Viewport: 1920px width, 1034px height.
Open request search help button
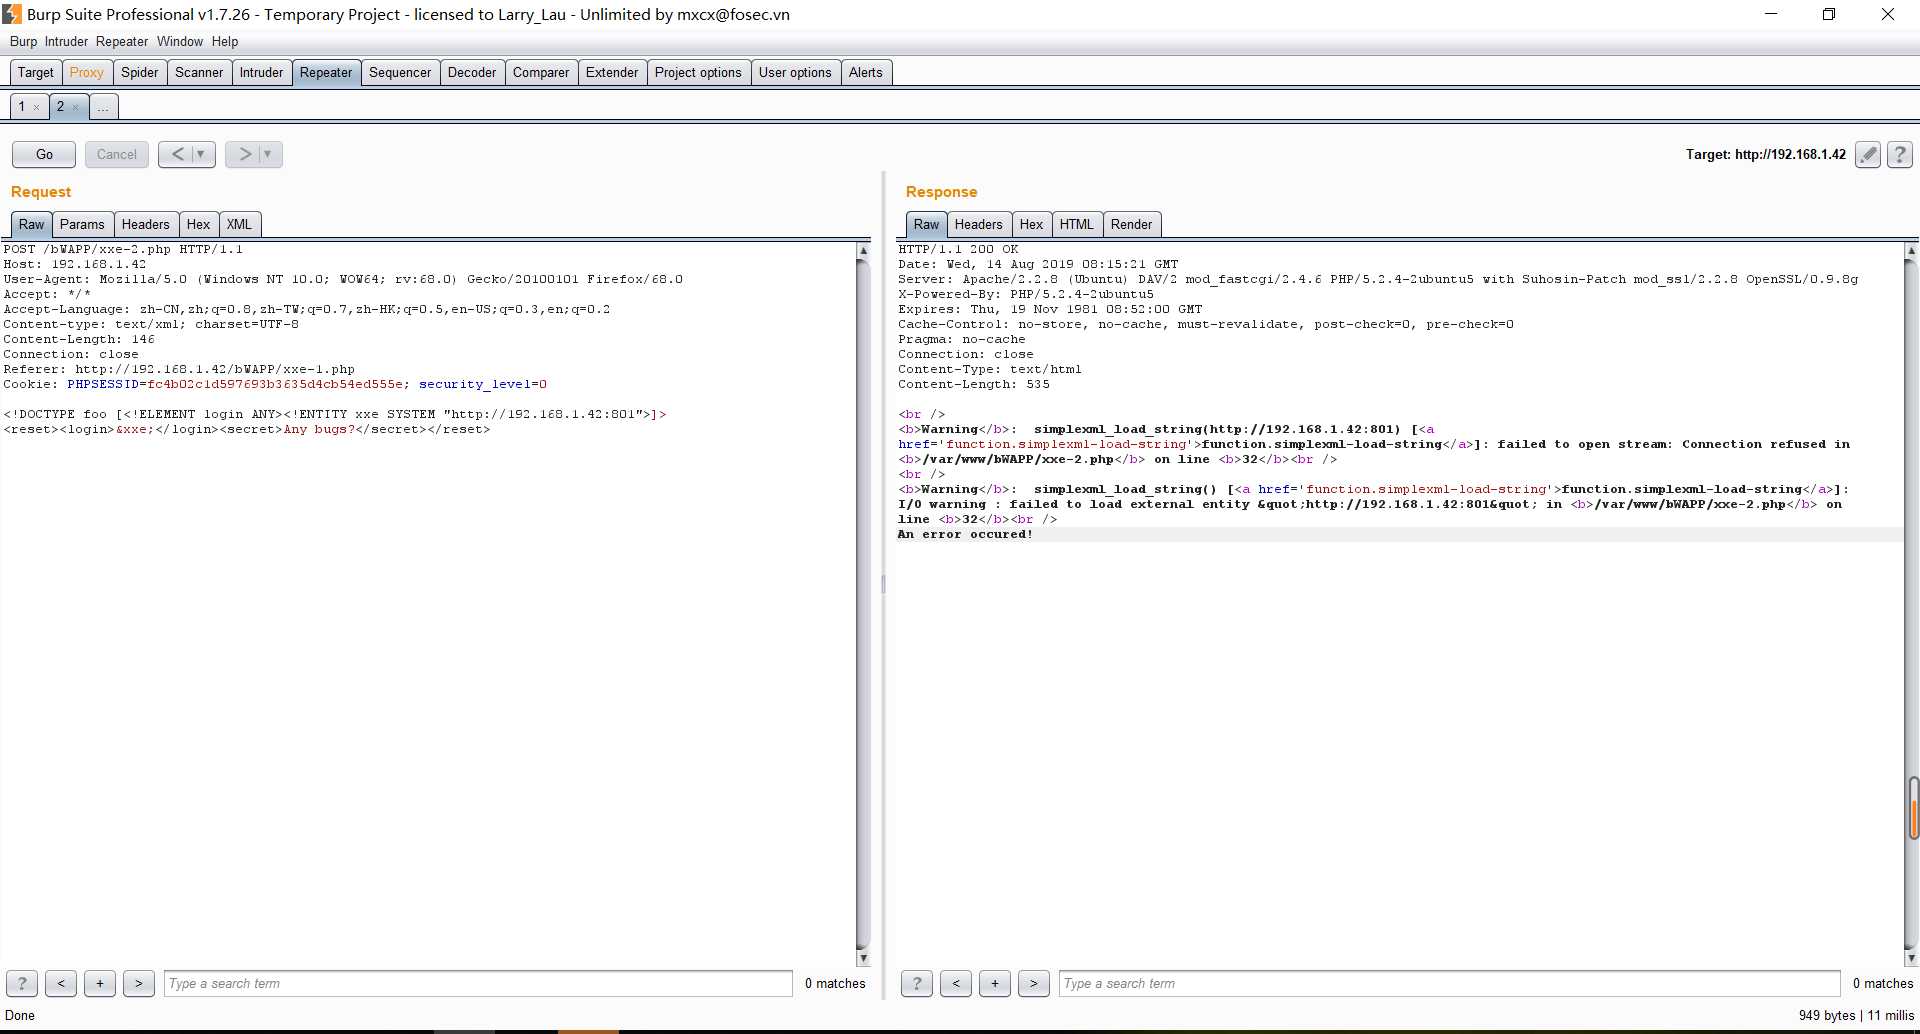coord(22,983)
